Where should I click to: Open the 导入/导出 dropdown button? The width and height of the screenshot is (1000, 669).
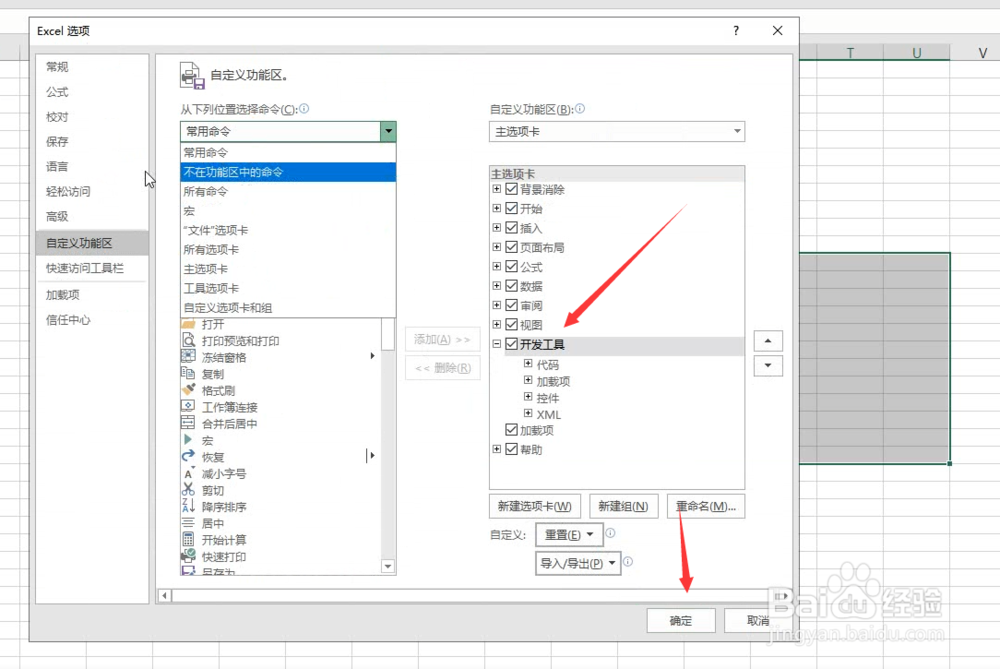578,563
